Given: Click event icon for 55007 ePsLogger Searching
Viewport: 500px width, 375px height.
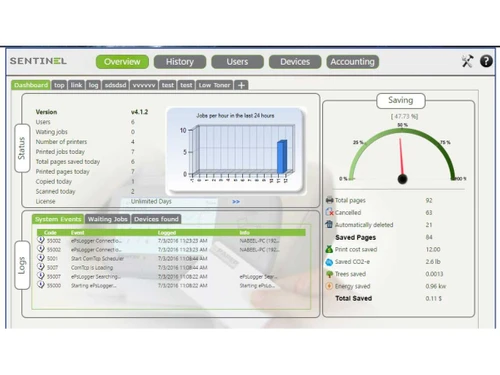Looking at the screenshot, I should pos(41,276).
